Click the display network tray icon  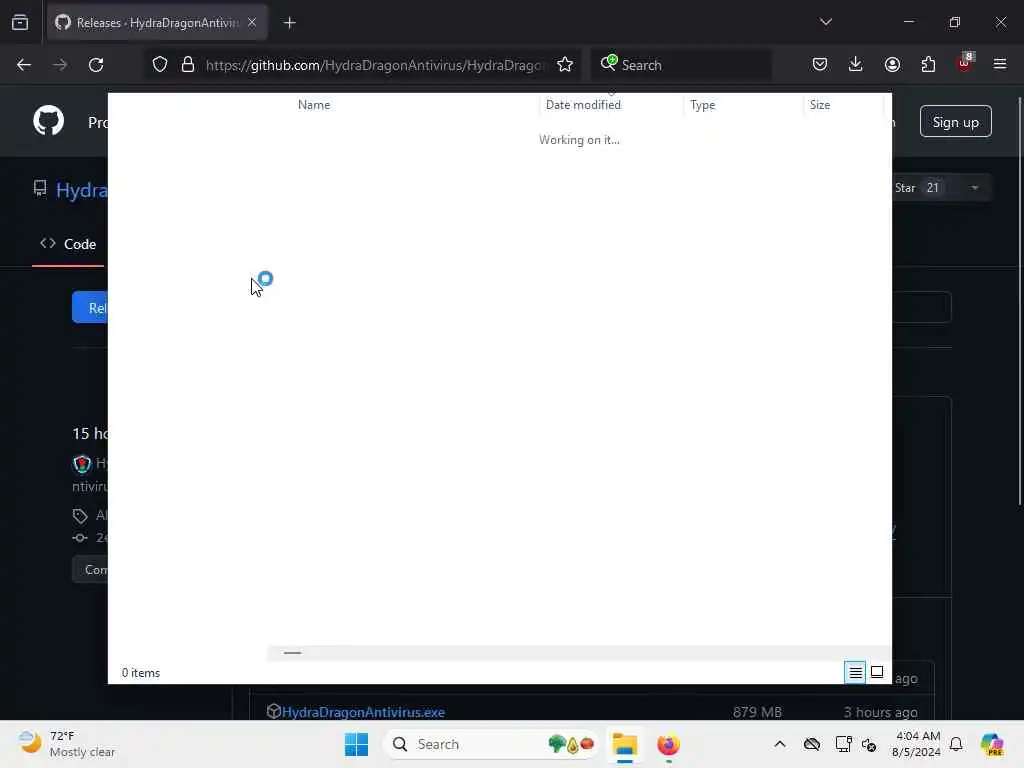click(x=843, y=744)
